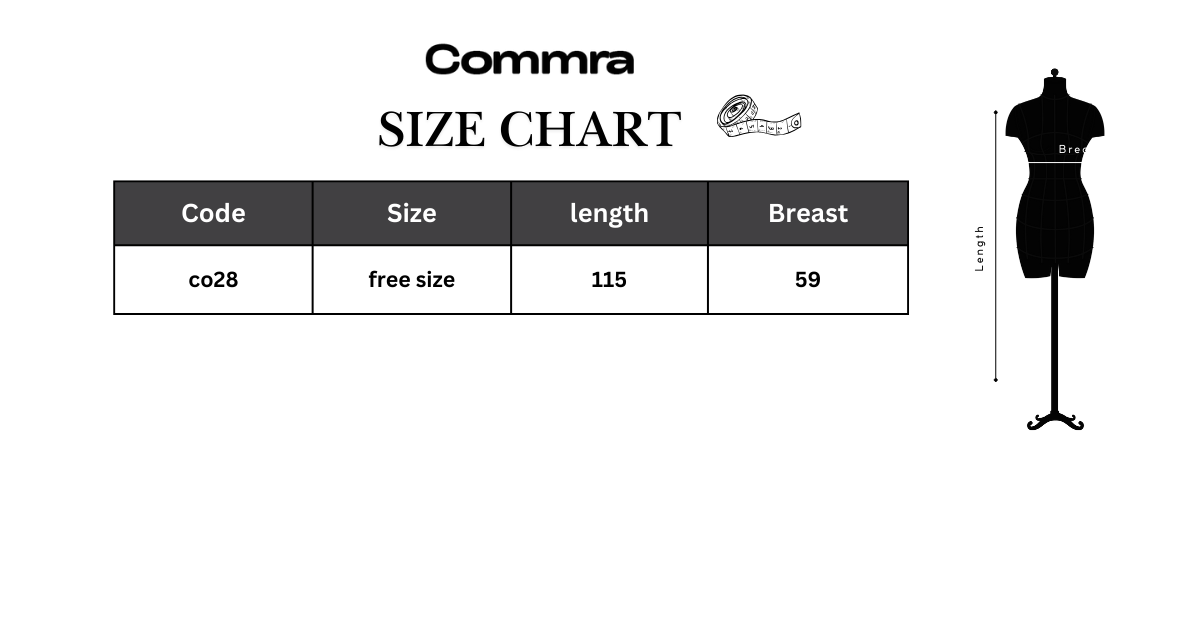Click the vertical Length label beside mannequin
This screenshot has height=630, width=1200.
pyautogui.click(x=980, y=248)
